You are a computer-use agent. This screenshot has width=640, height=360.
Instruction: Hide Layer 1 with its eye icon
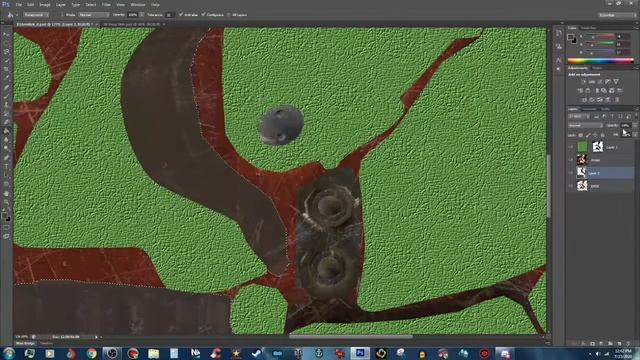click(x=571, y=147)
